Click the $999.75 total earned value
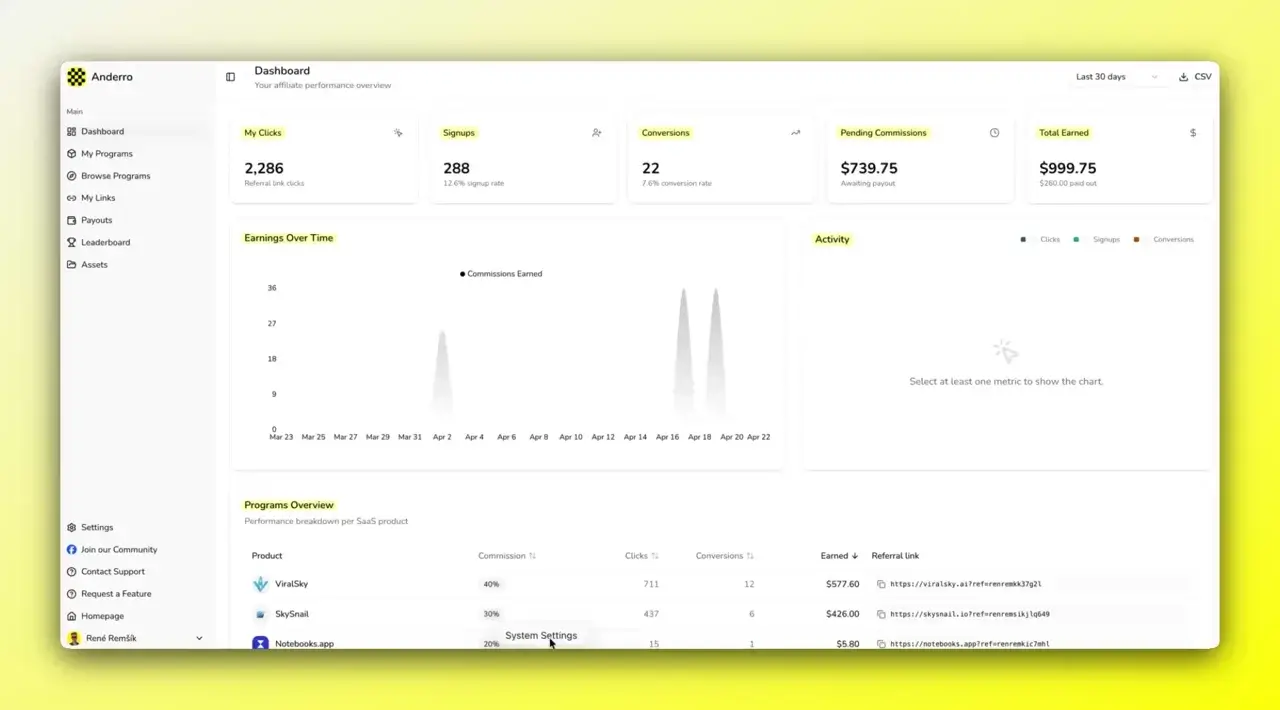Viewport: 1280px width, 710px height. pyautogui.click(x=1067, y=168)
